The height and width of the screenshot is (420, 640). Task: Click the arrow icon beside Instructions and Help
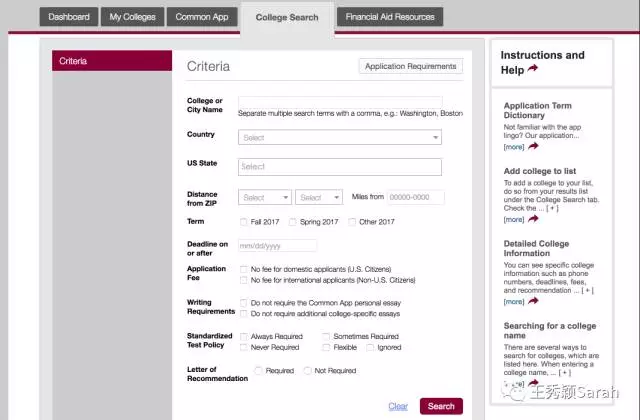(x=533, y=69)
